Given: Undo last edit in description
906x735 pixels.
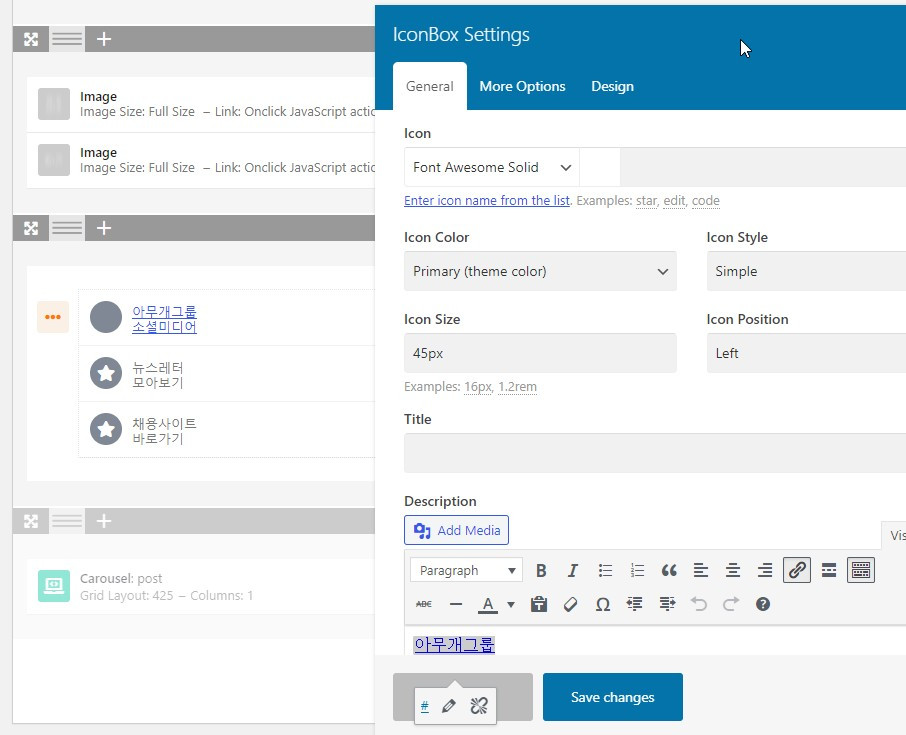Looking at the screenshot, I should coord(699,604).
